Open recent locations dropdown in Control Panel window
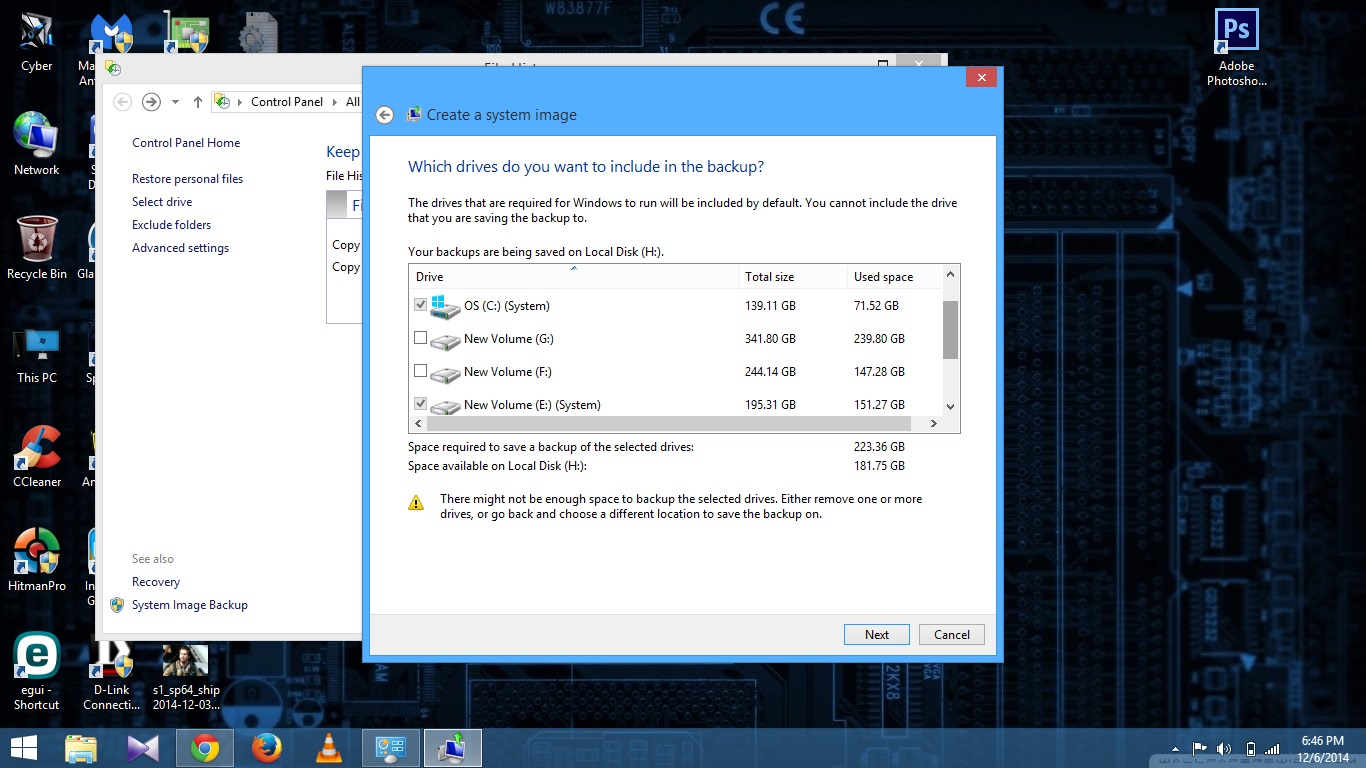 click(x=175, y=102)
